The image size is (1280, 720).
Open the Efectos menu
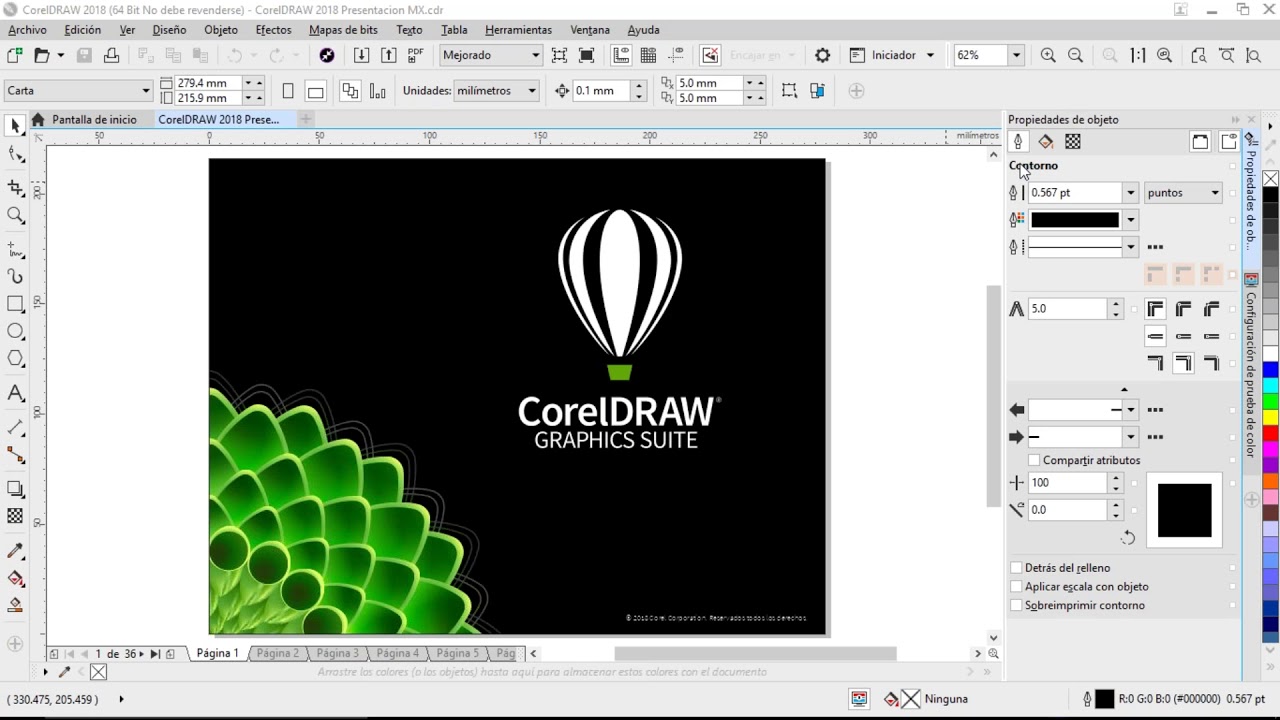point(273,30)
